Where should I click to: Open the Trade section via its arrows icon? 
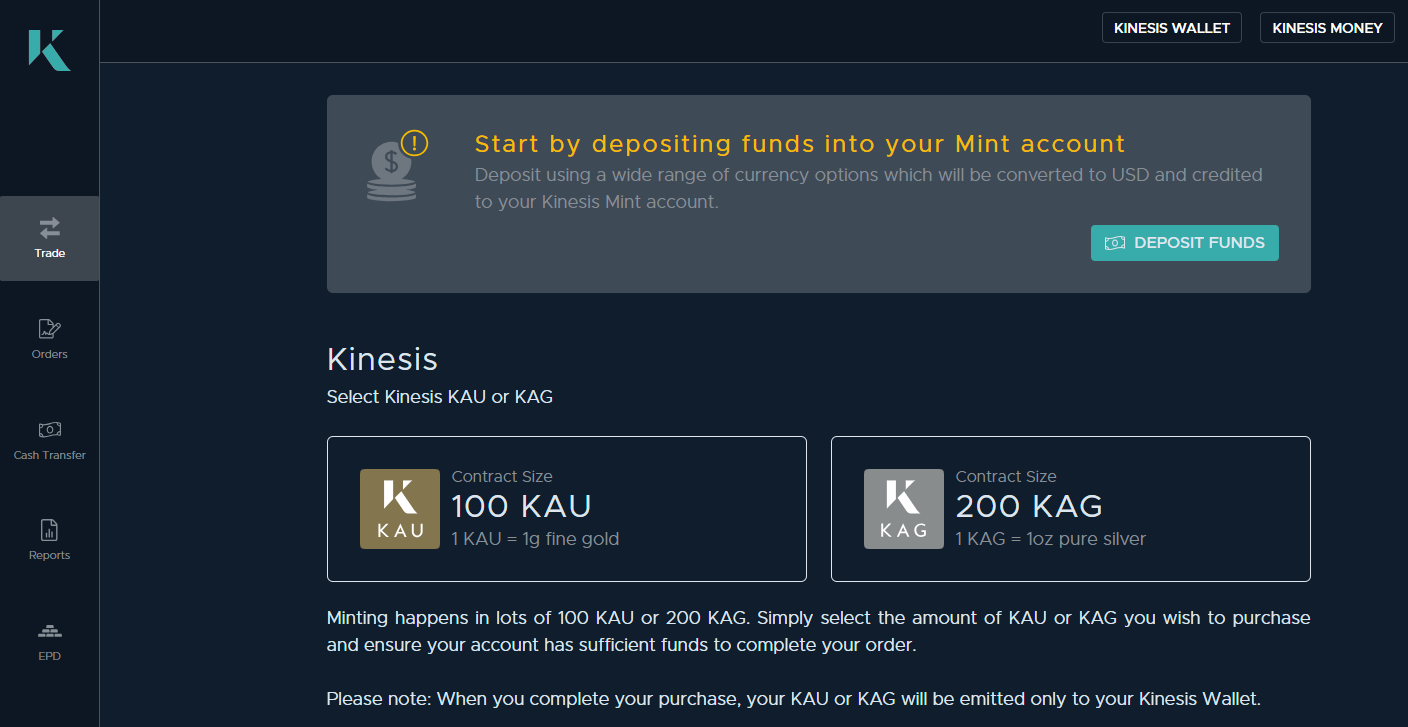coord(50,227)
